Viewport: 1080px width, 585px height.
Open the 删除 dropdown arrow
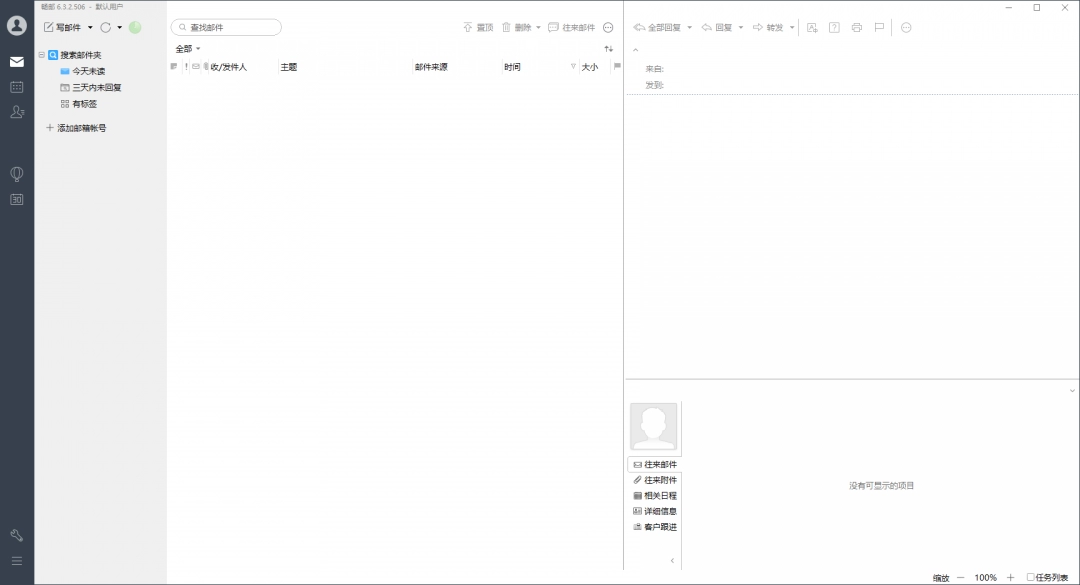pyautogui.click(x=538, y=28)
